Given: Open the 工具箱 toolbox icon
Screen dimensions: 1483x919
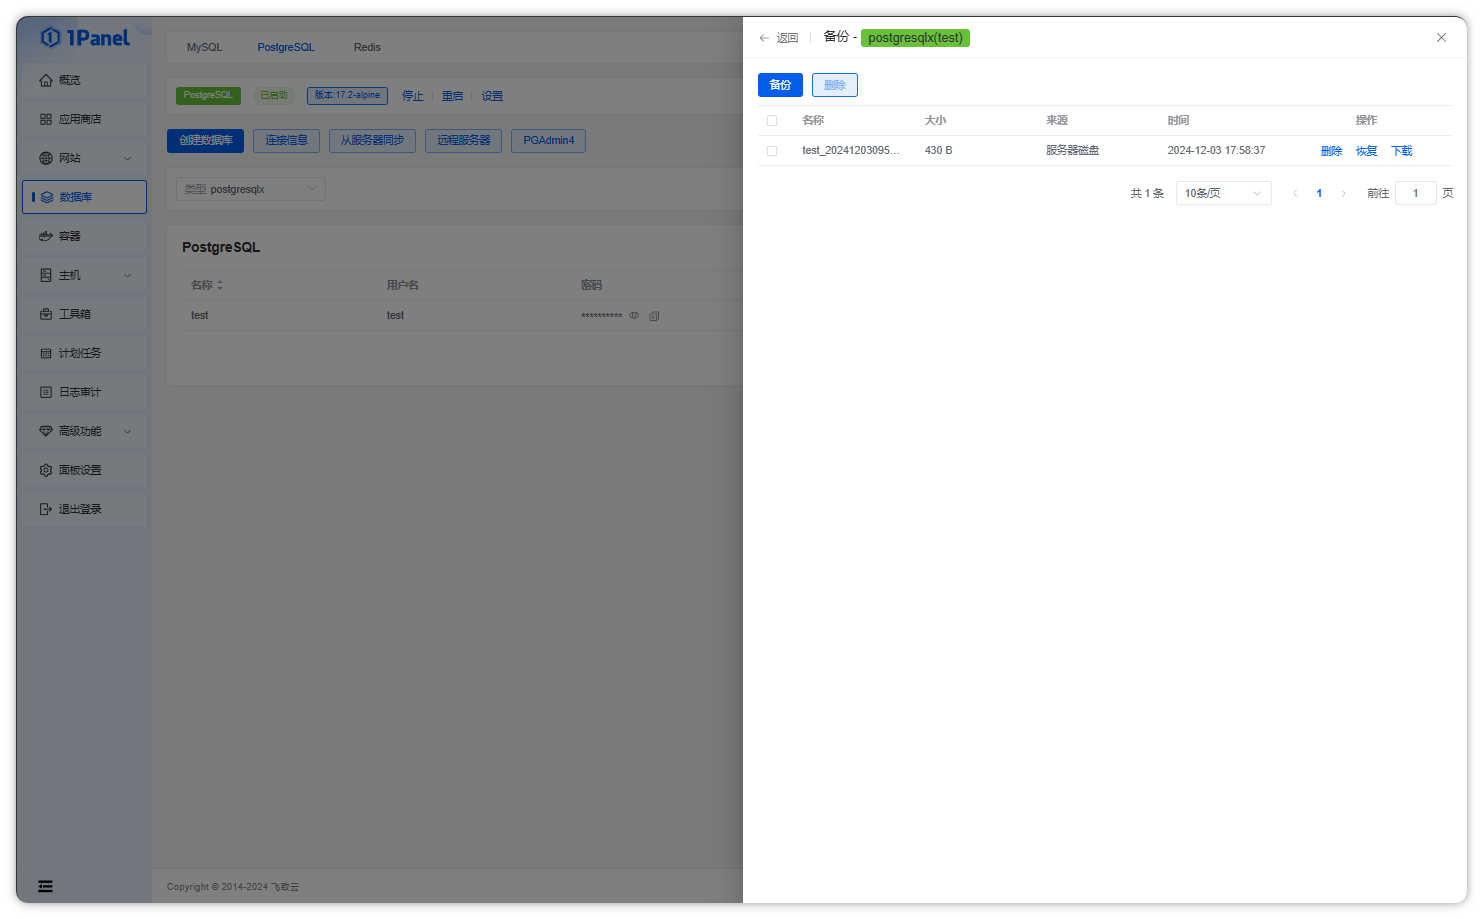Looking at the screenshot, I should 46,314.
